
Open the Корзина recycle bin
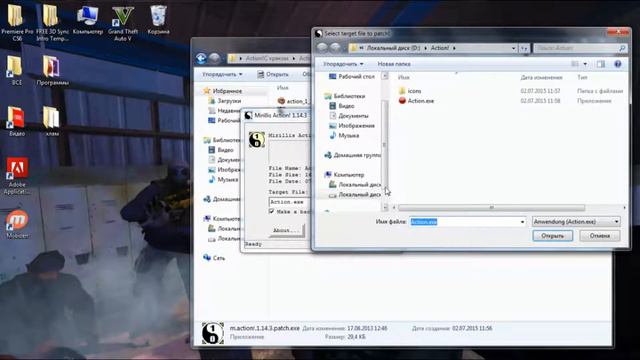[x=158, y=20]
